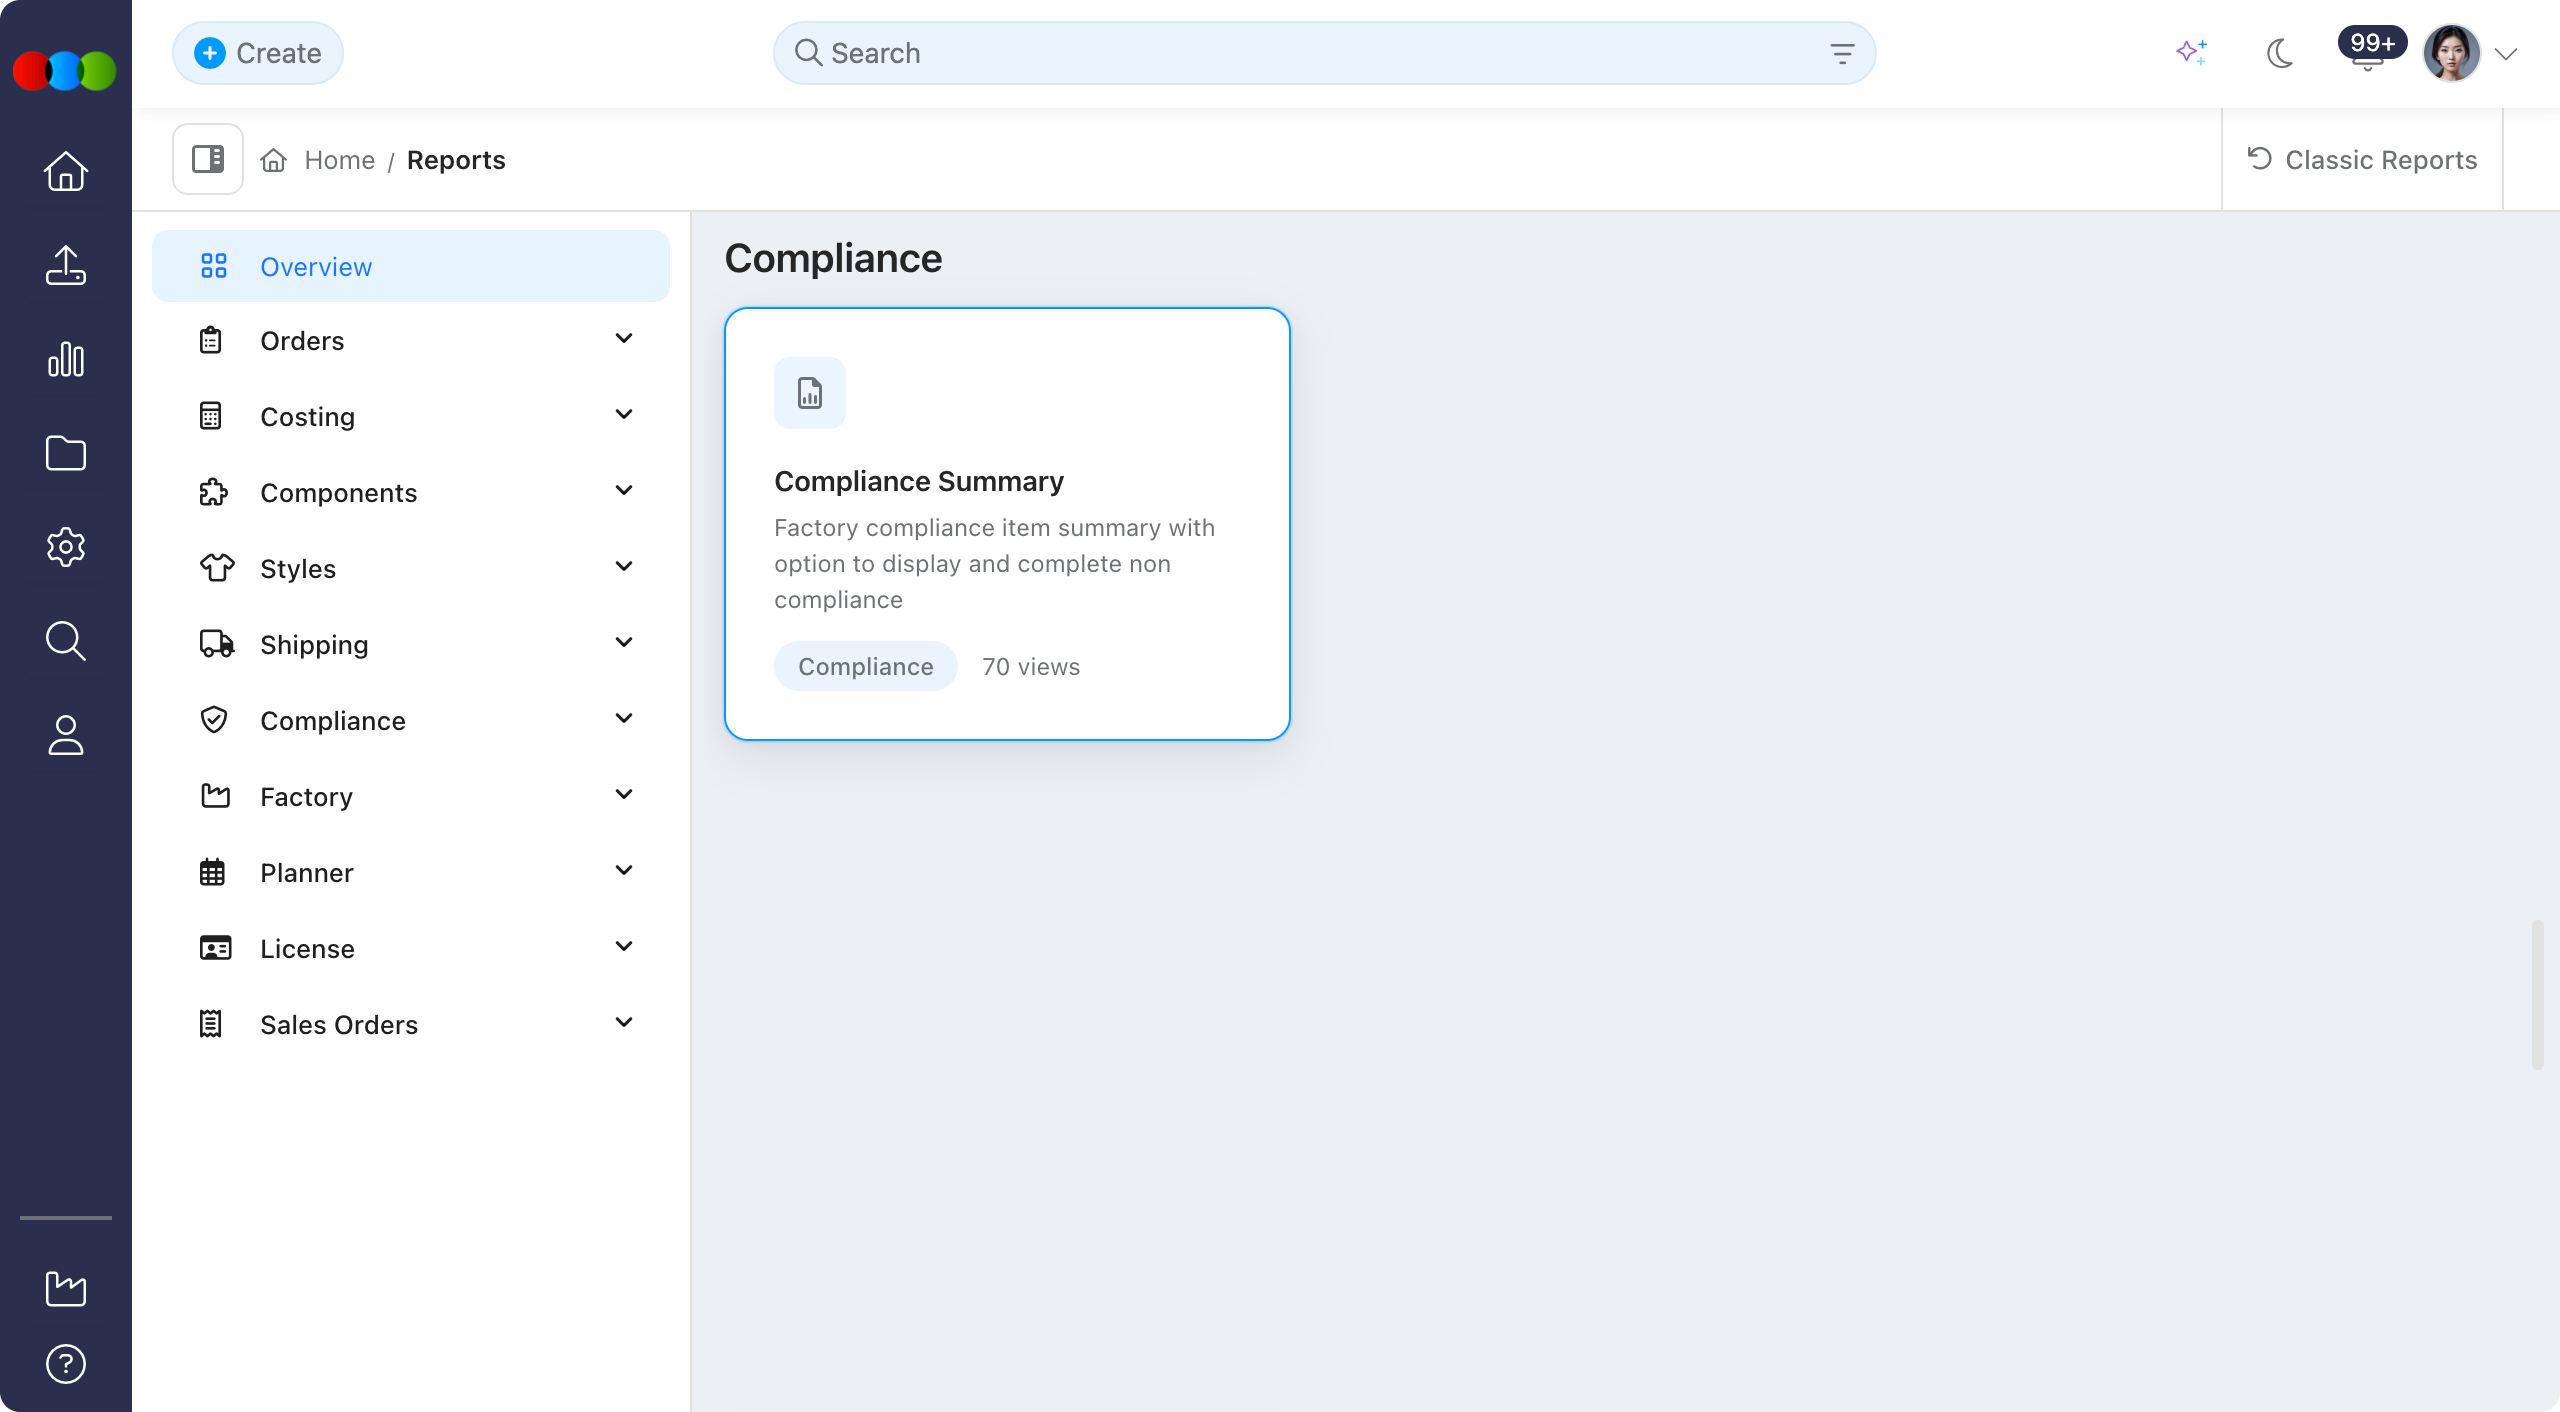Screen dimensions: 2560x1412
Task: Click the Costing calculator icon
Action: pos(211,417)
